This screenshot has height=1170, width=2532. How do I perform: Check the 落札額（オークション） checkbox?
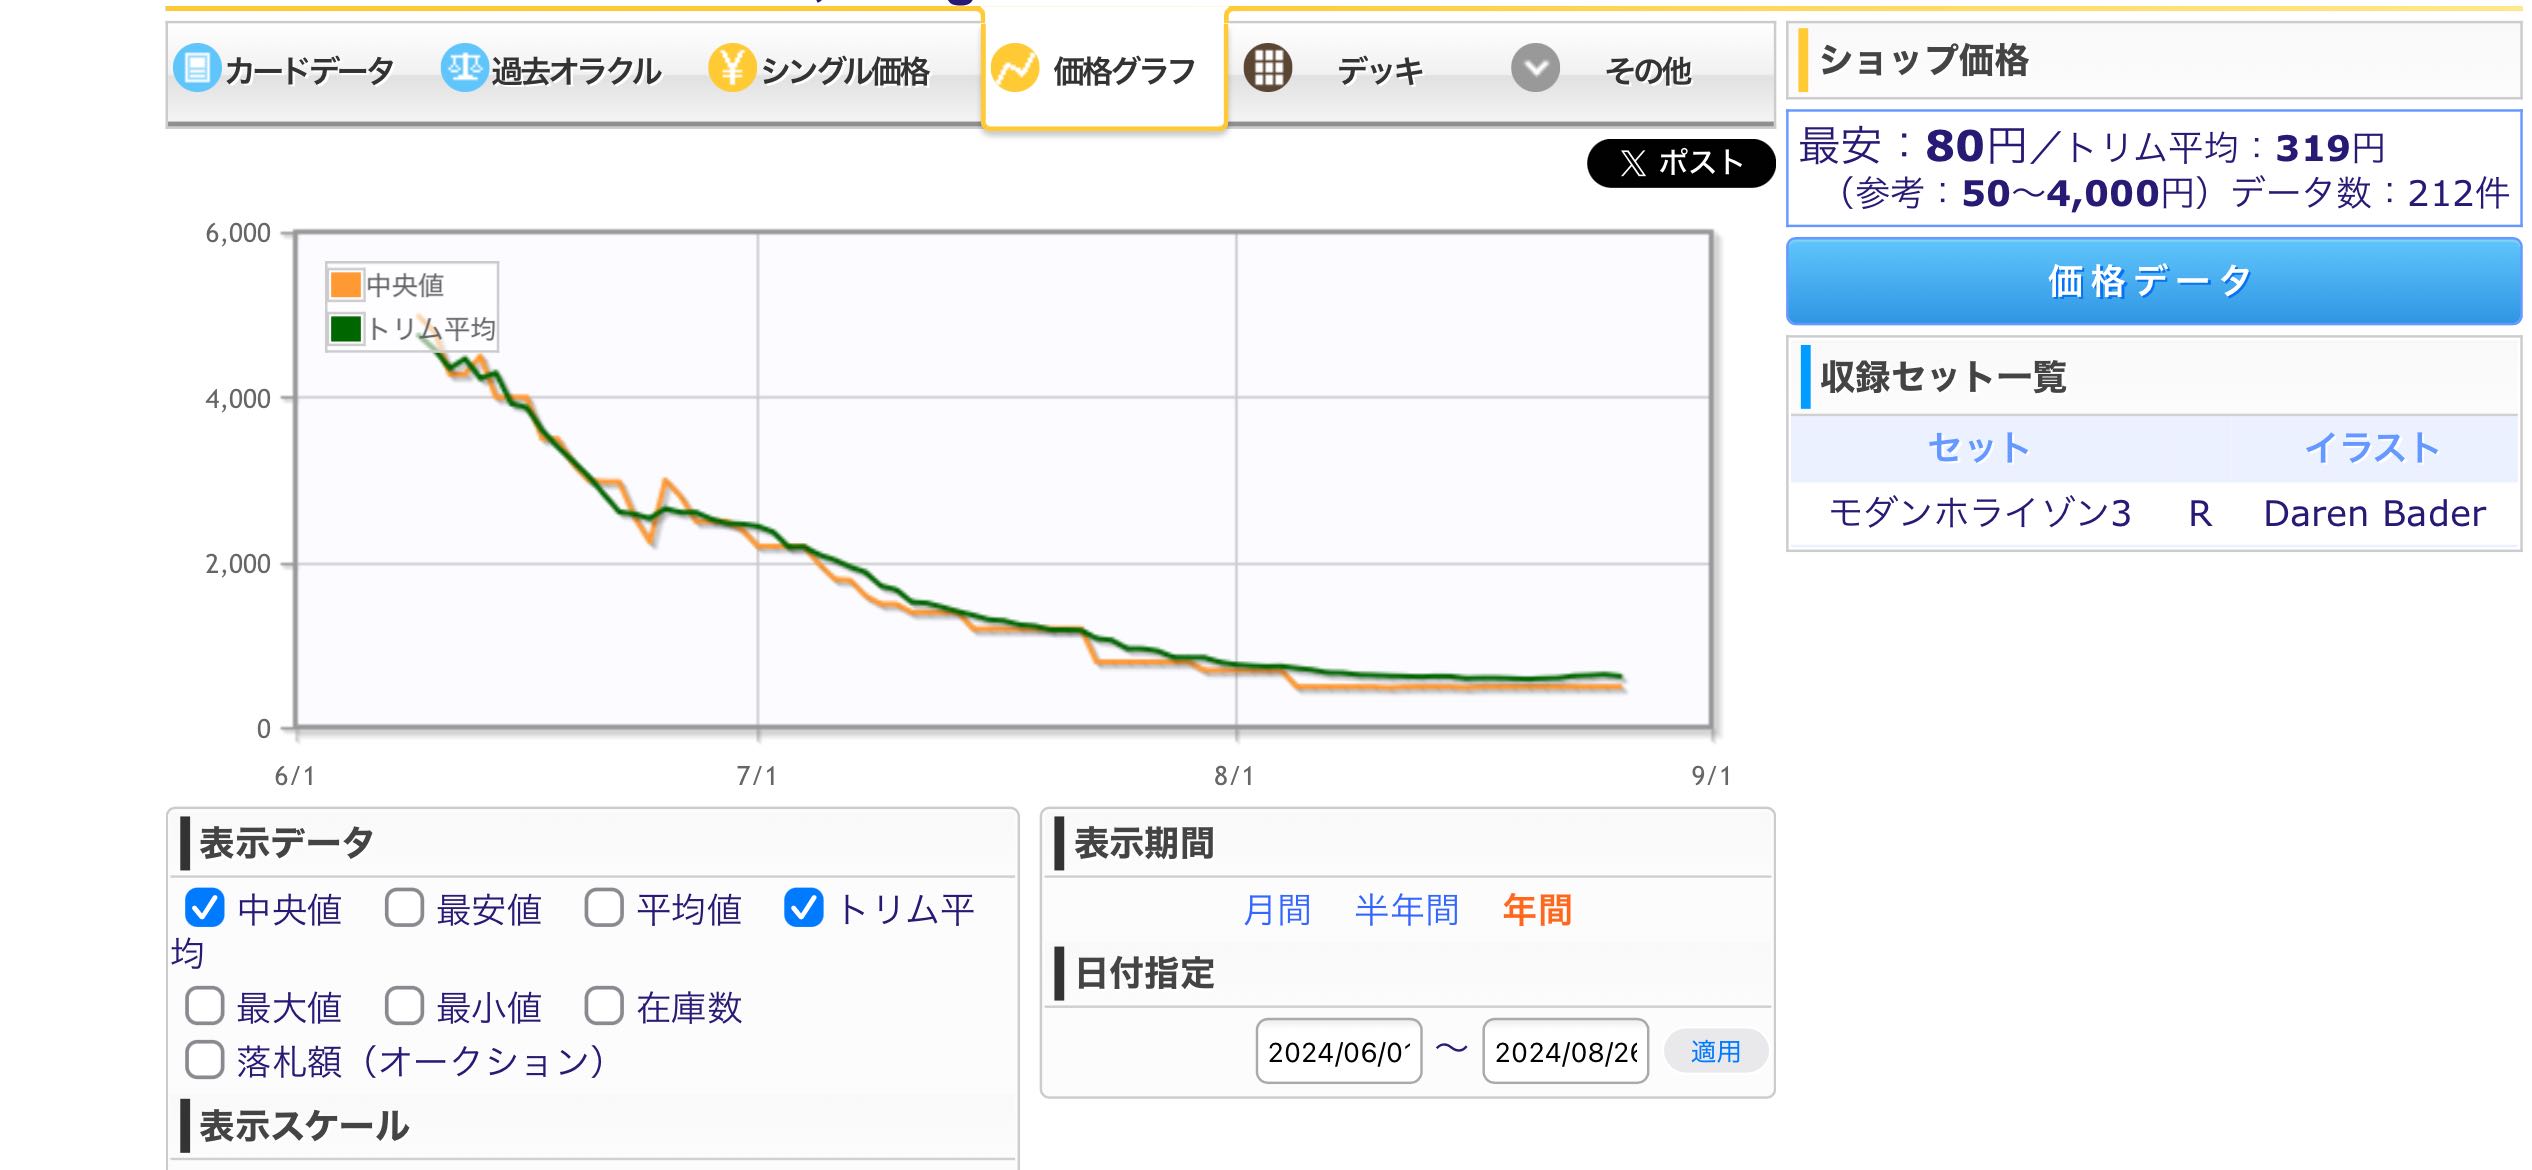pos(205,1060)
